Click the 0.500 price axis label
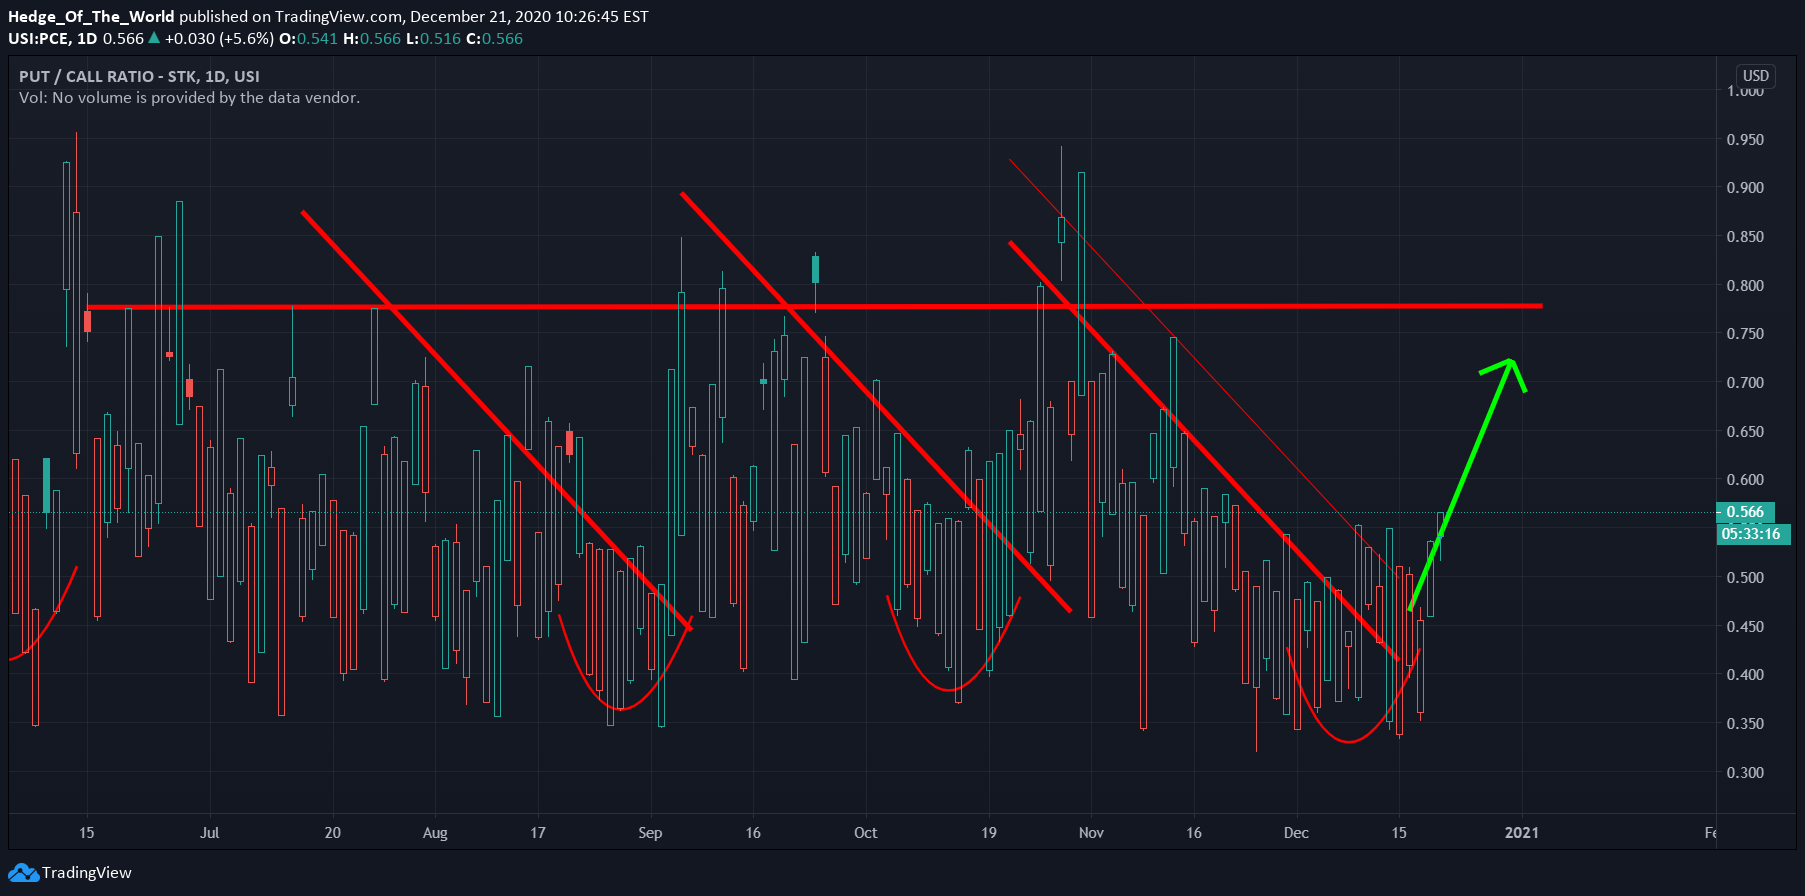Image resolution: width=1805 pixels, height=896 pixels. 1745,578
